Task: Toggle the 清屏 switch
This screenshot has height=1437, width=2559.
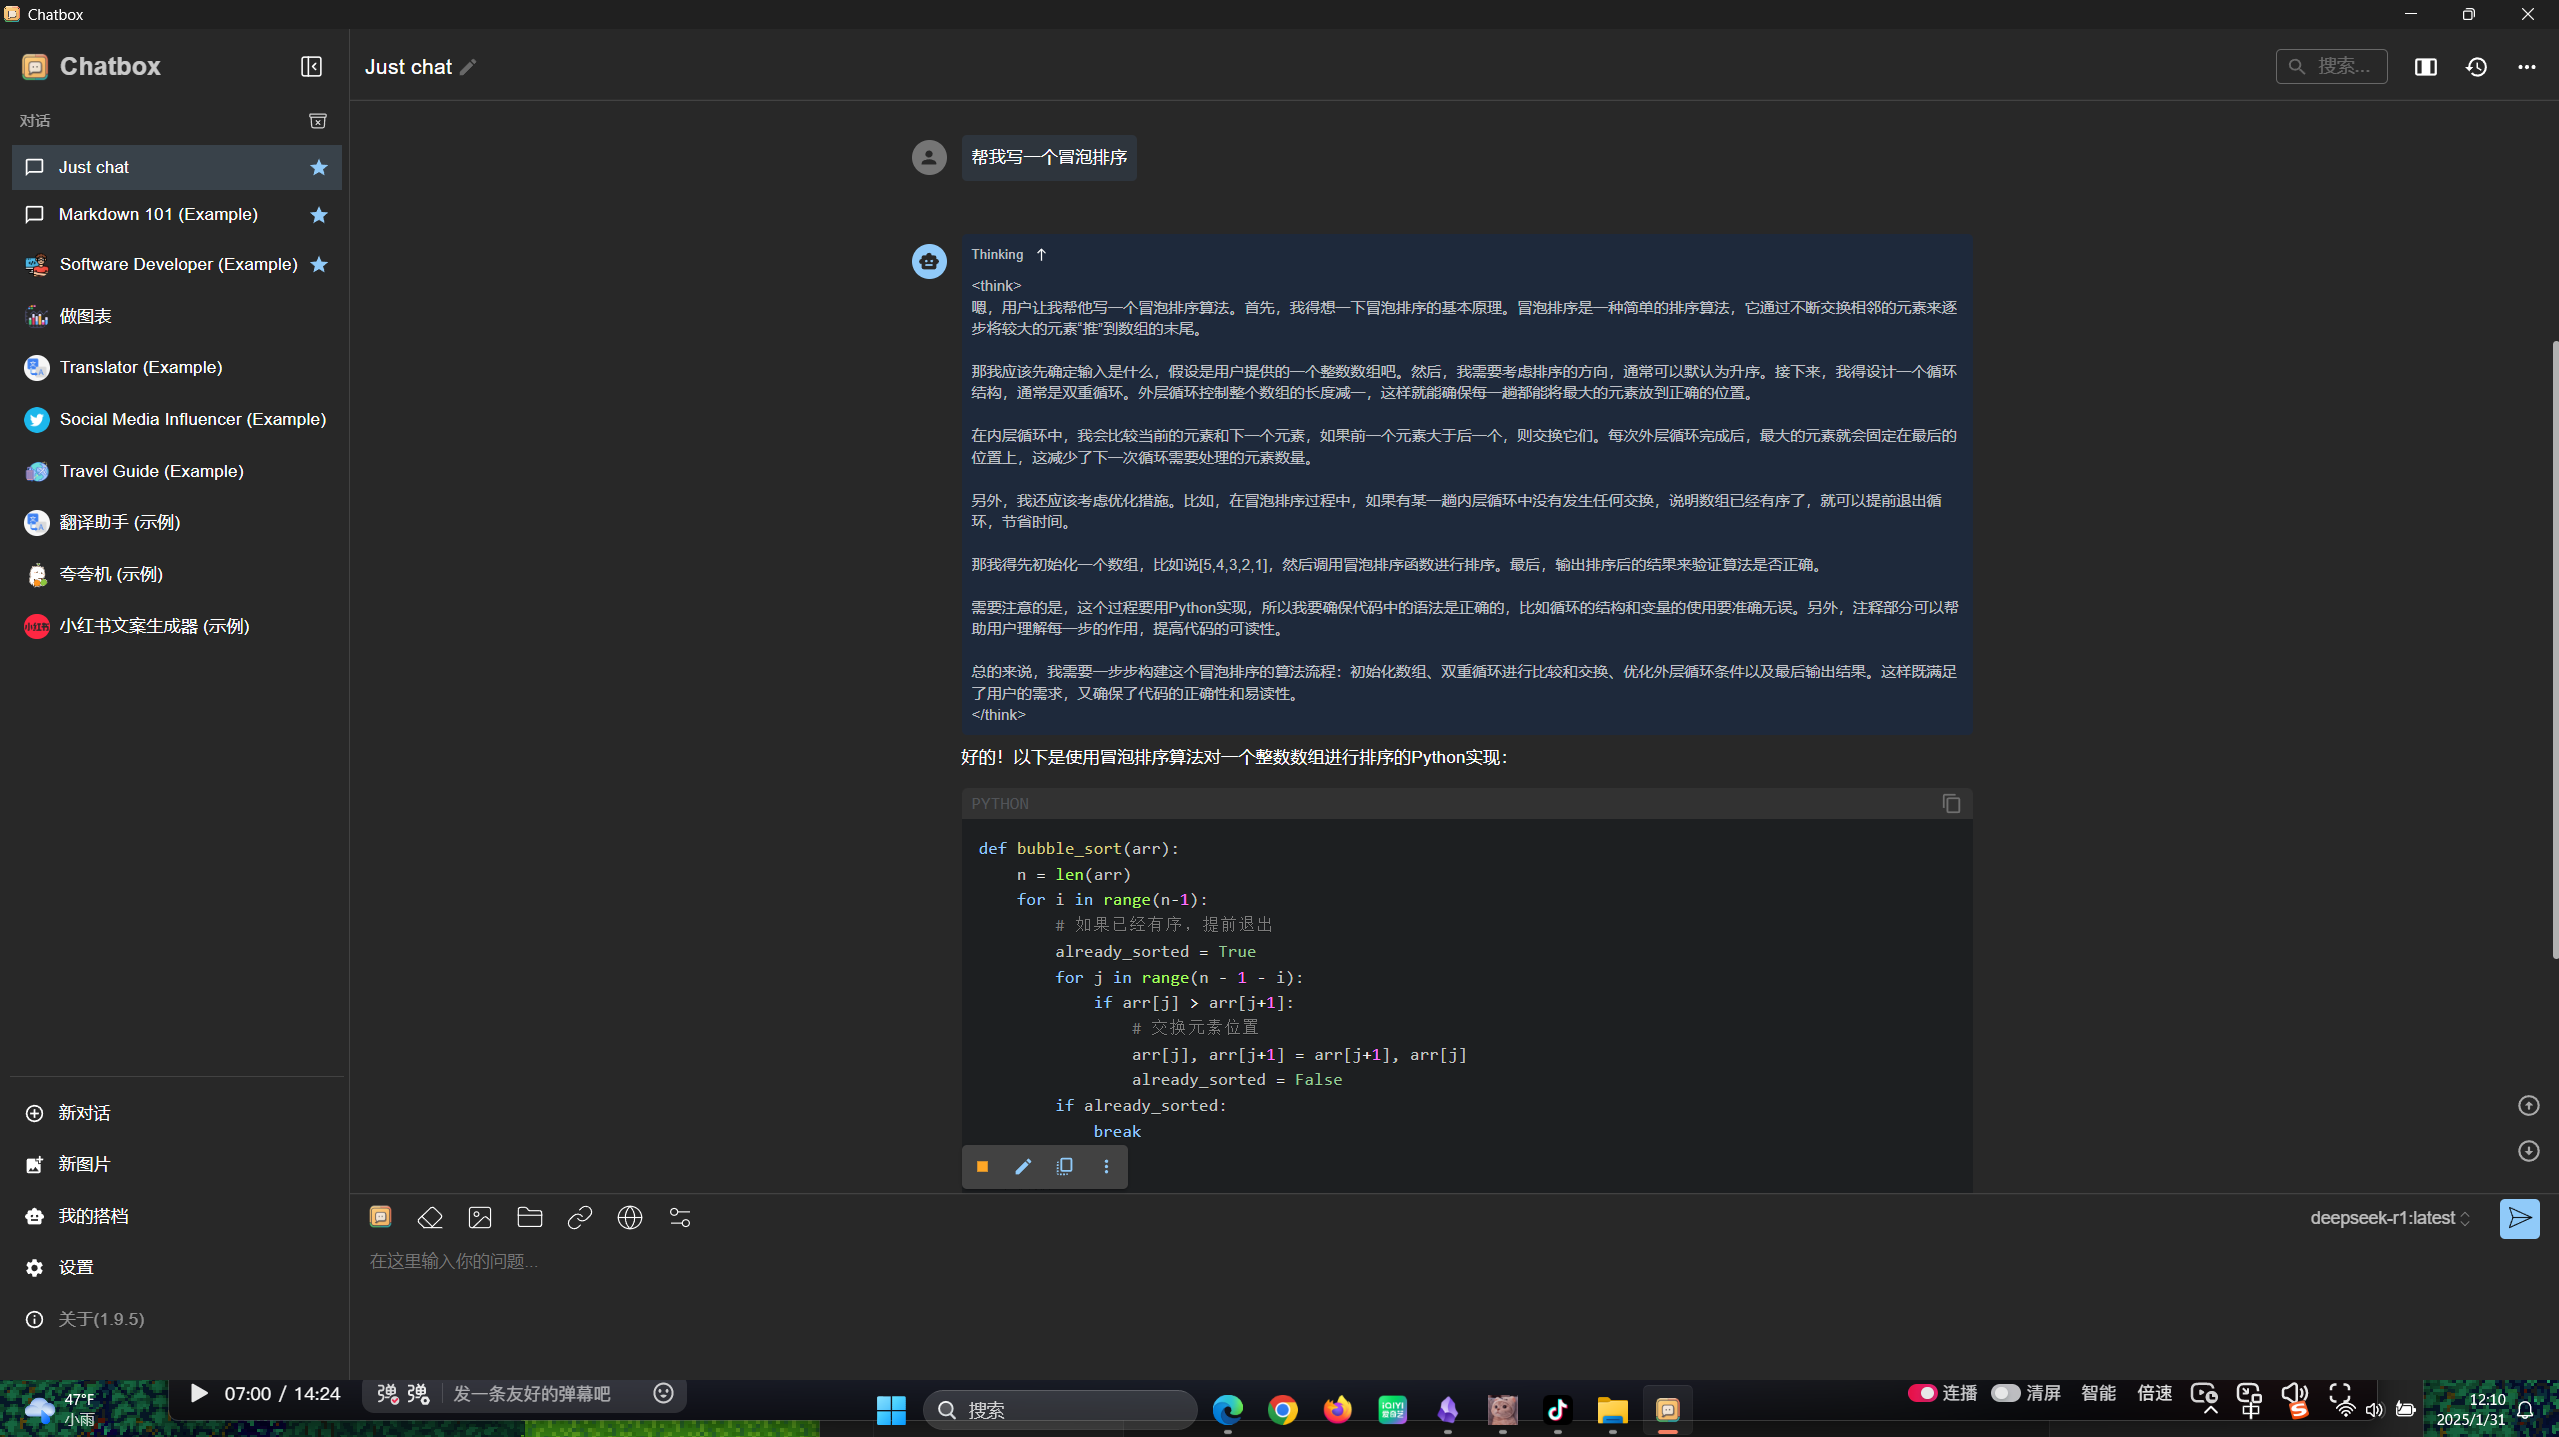Action: click(2005, 1393)
